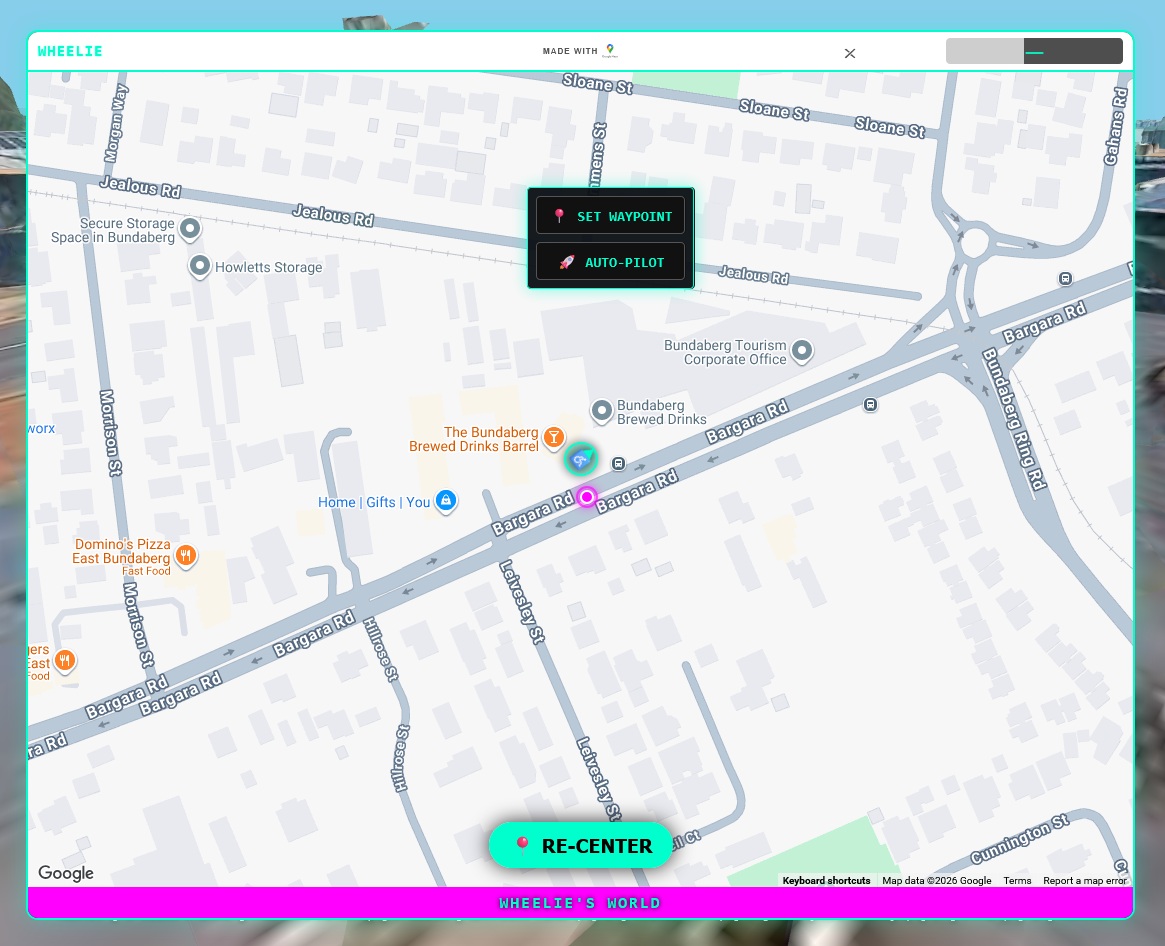Select bus stop icon south of Tourism Office

[870, 404]
